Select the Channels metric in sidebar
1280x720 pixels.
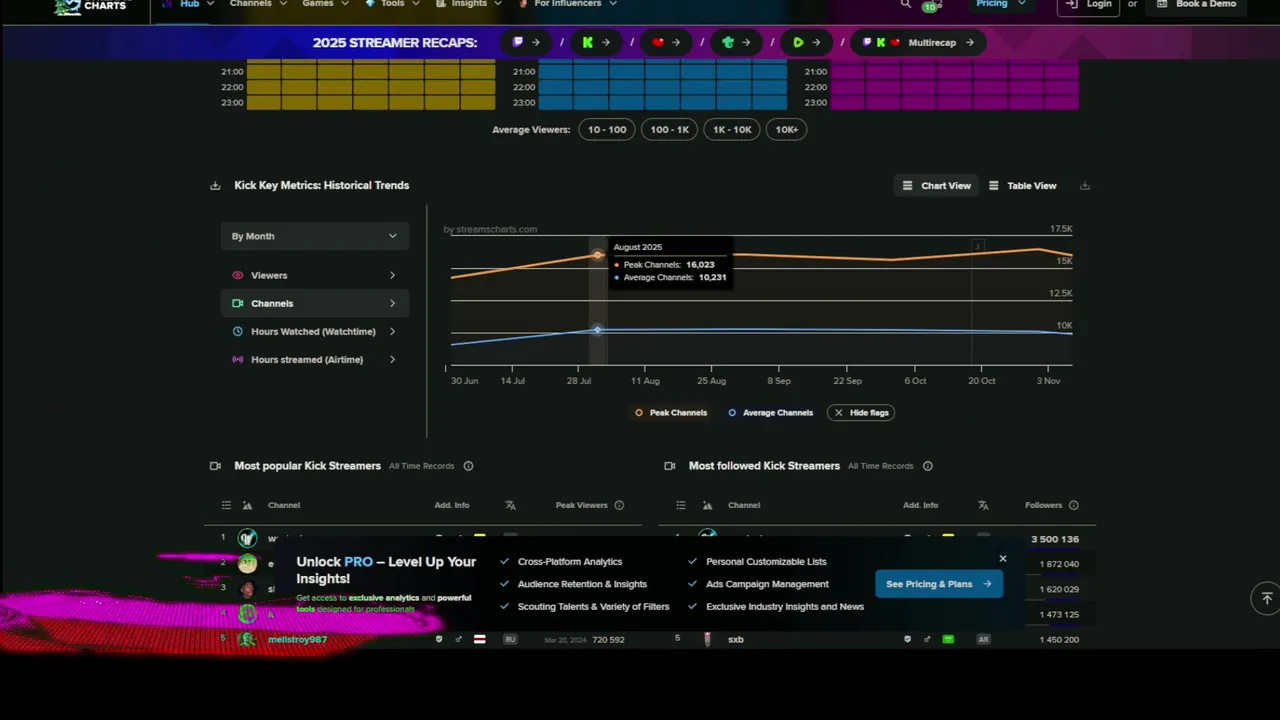pyautogui.click(x=315, y=303)
